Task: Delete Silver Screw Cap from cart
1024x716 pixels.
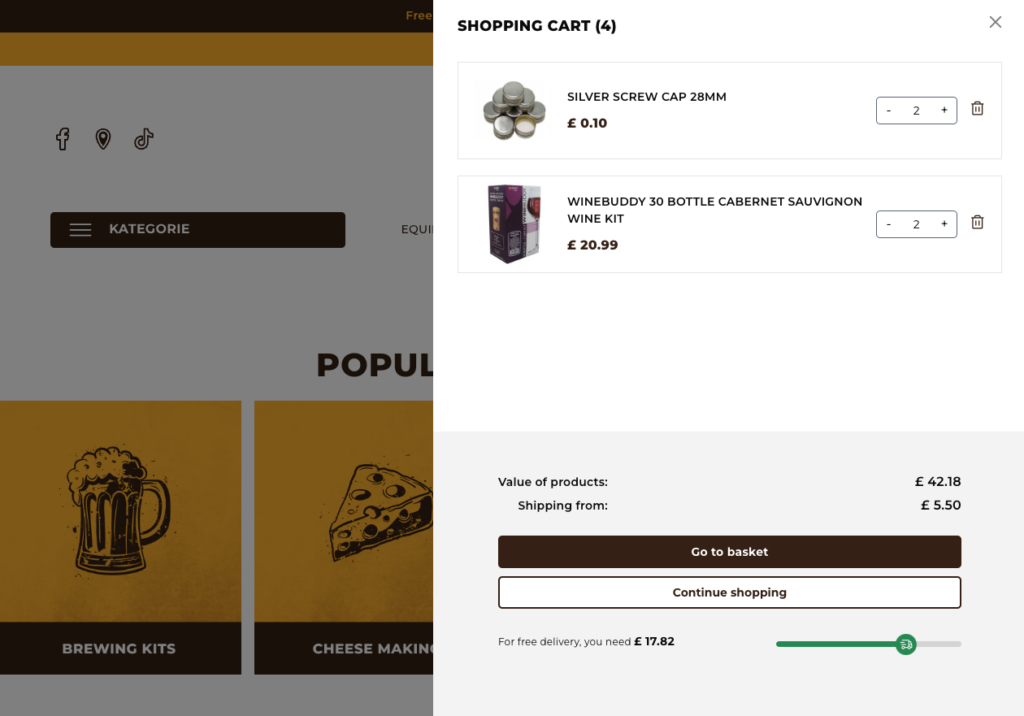Action: (x=977, y=108)
